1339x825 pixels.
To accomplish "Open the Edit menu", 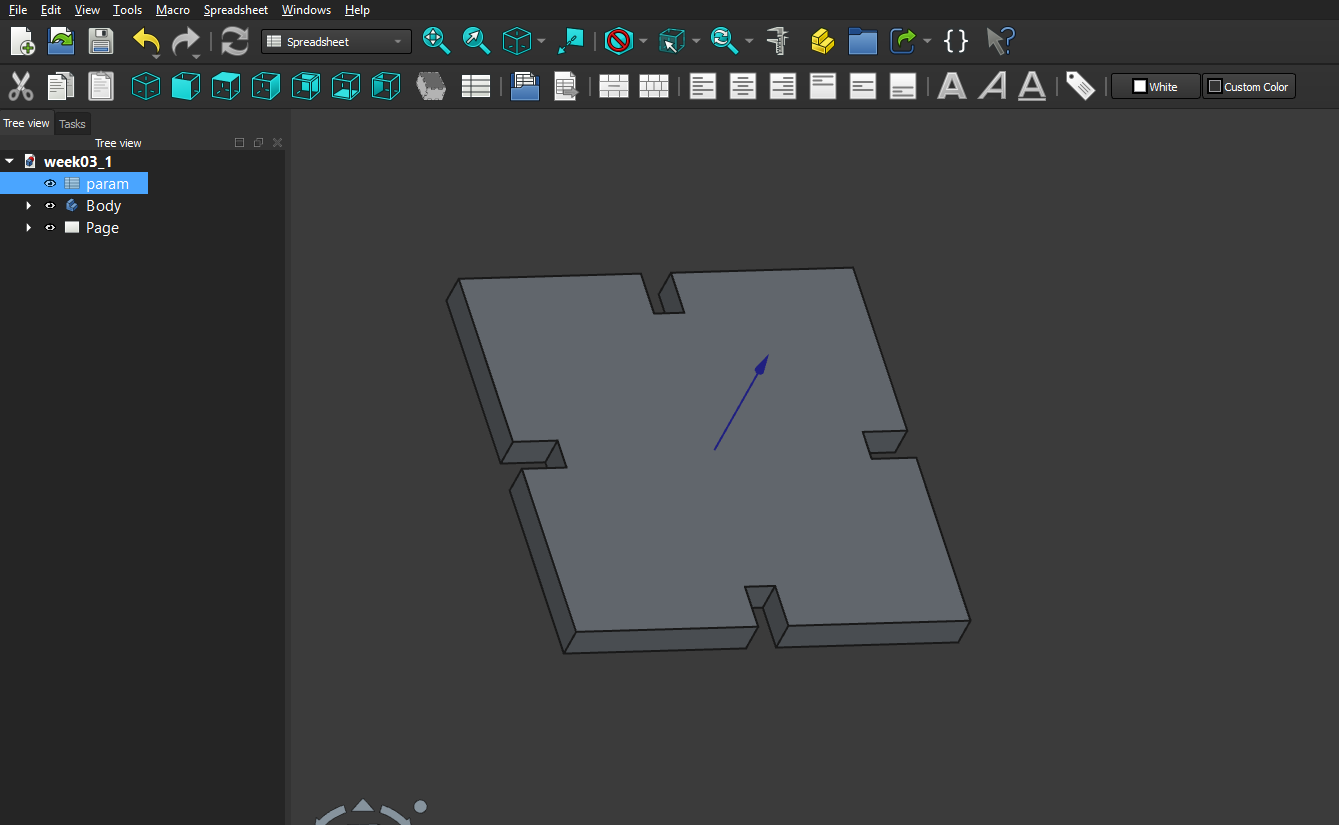I will [x=51, y=10].
